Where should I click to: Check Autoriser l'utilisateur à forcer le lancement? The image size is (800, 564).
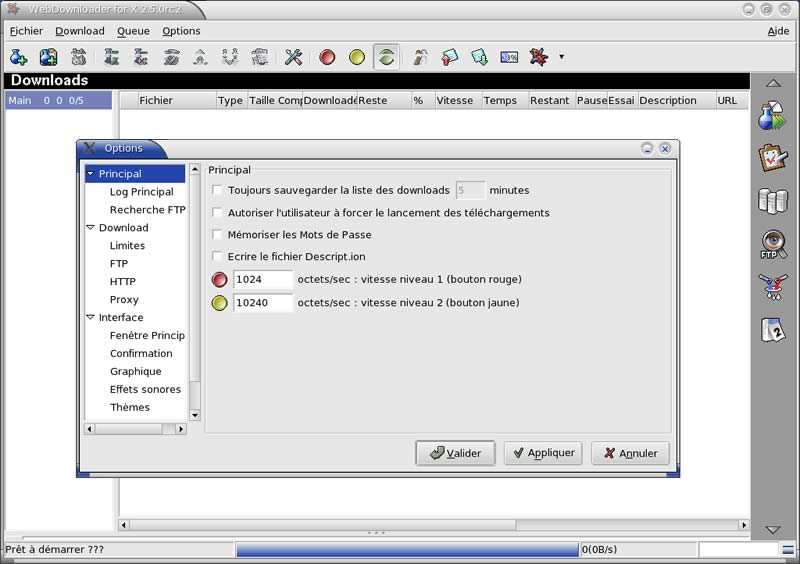click(217, 212)
